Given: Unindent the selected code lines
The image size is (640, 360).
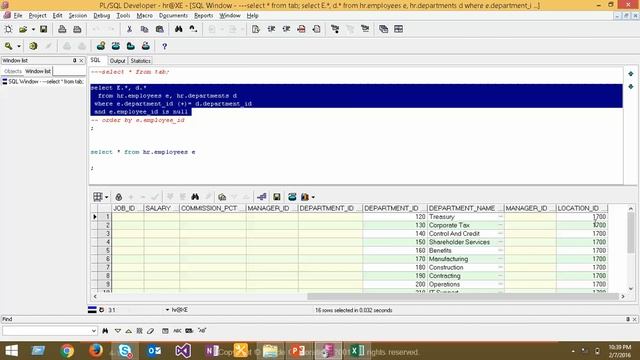Looking at the screenshot, I should tap(286, 29).
